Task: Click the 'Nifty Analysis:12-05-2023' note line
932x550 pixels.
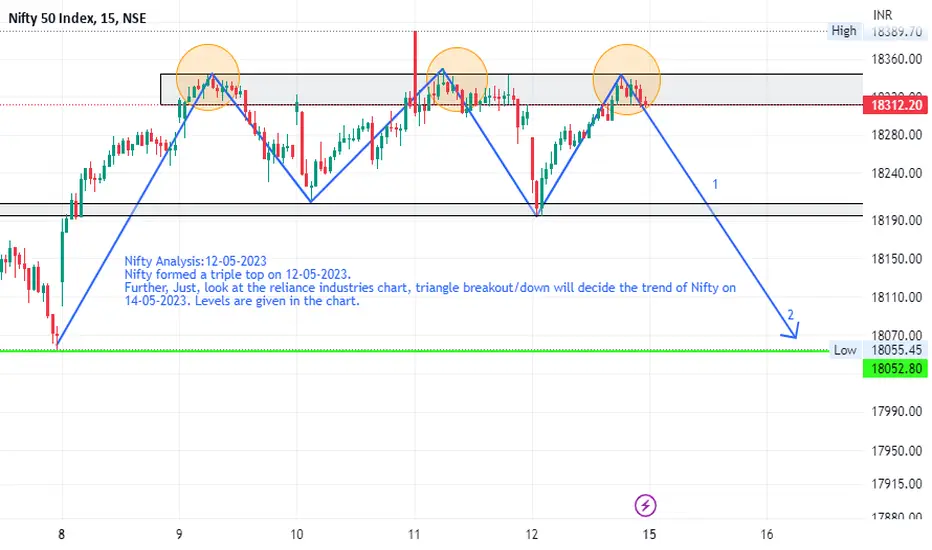Action: coord(196,261)
